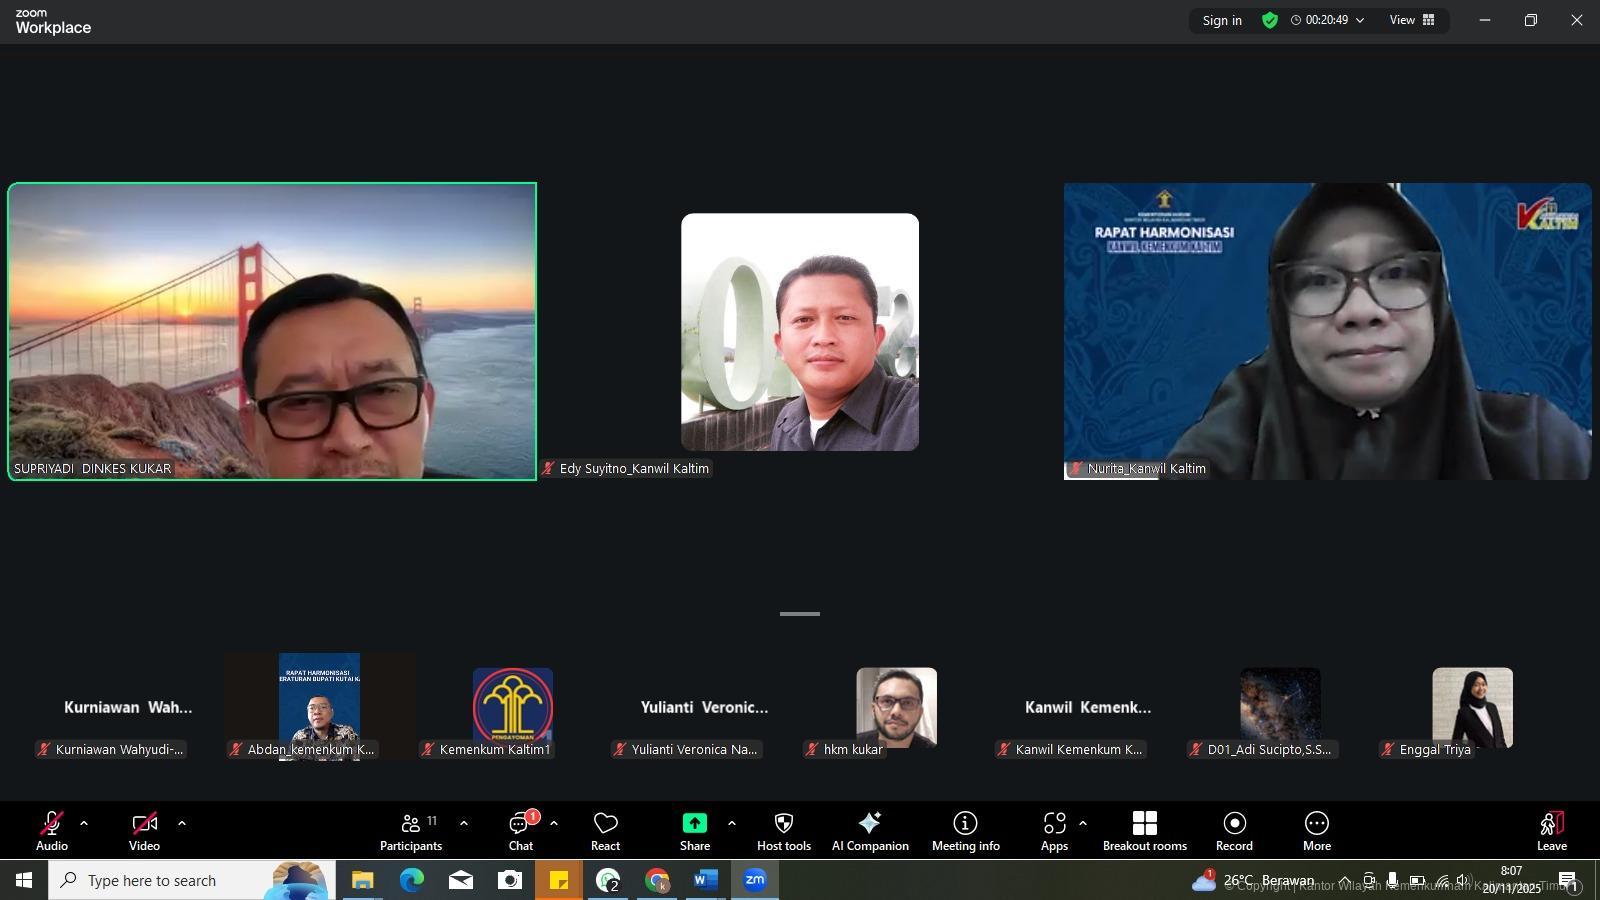Start screen sharing with Share button
This screenshot has width=1600, height=900.
(x=694, y=831)
